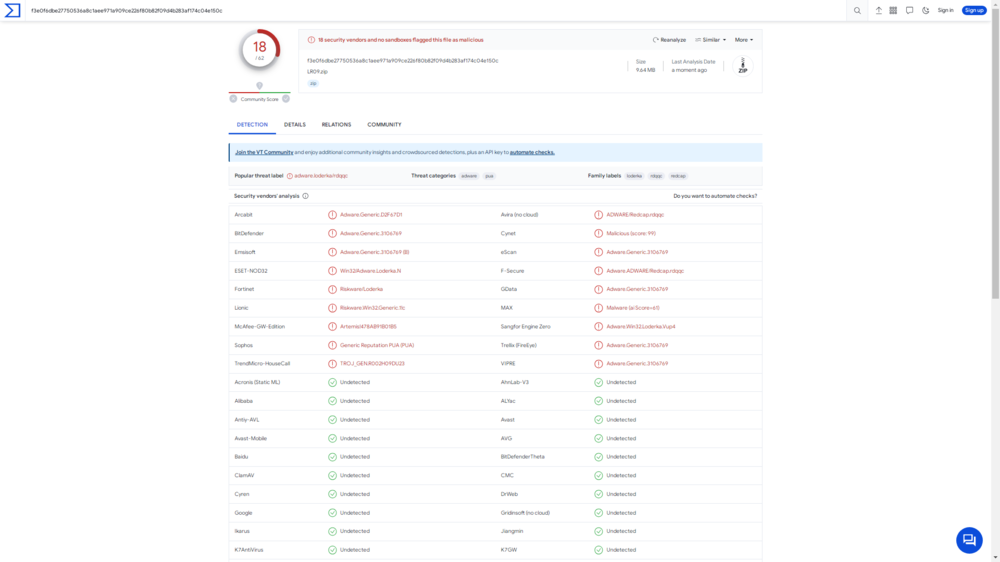Viewport: 1000px width, 562px height.
Task: Go to the Community tab
Action: pos(384,125)
